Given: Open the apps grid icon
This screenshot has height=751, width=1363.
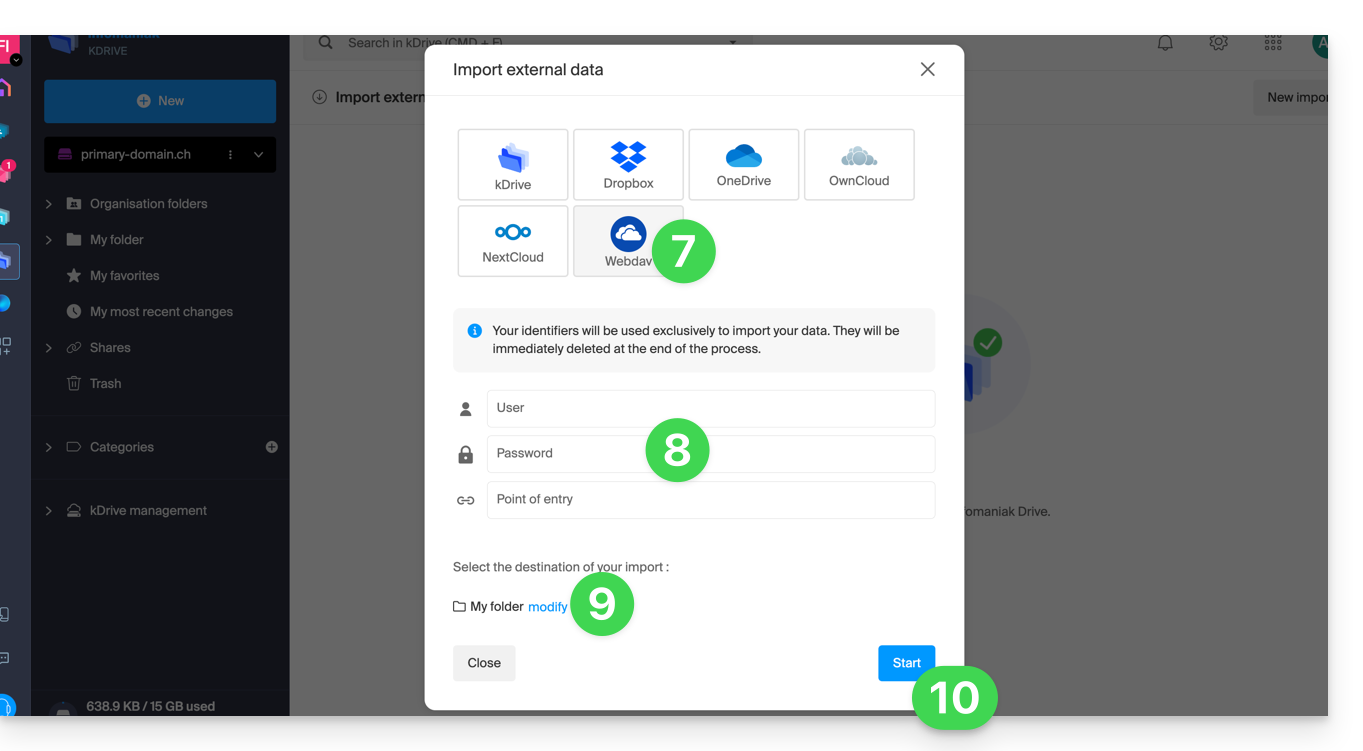Looking at the screenshot, I should (x=1272, y=43).
